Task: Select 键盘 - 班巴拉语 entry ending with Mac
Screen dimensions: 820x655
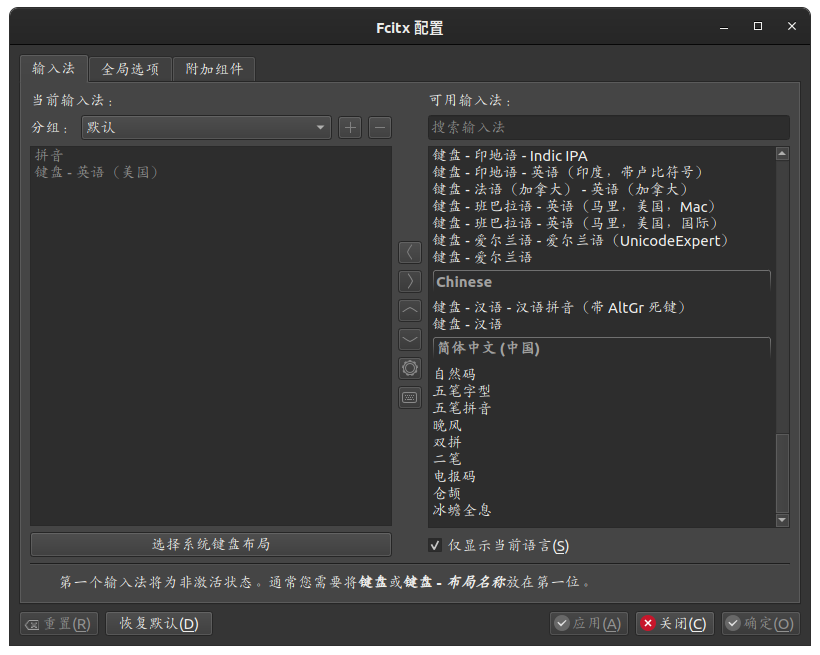Action: (601, 207)
